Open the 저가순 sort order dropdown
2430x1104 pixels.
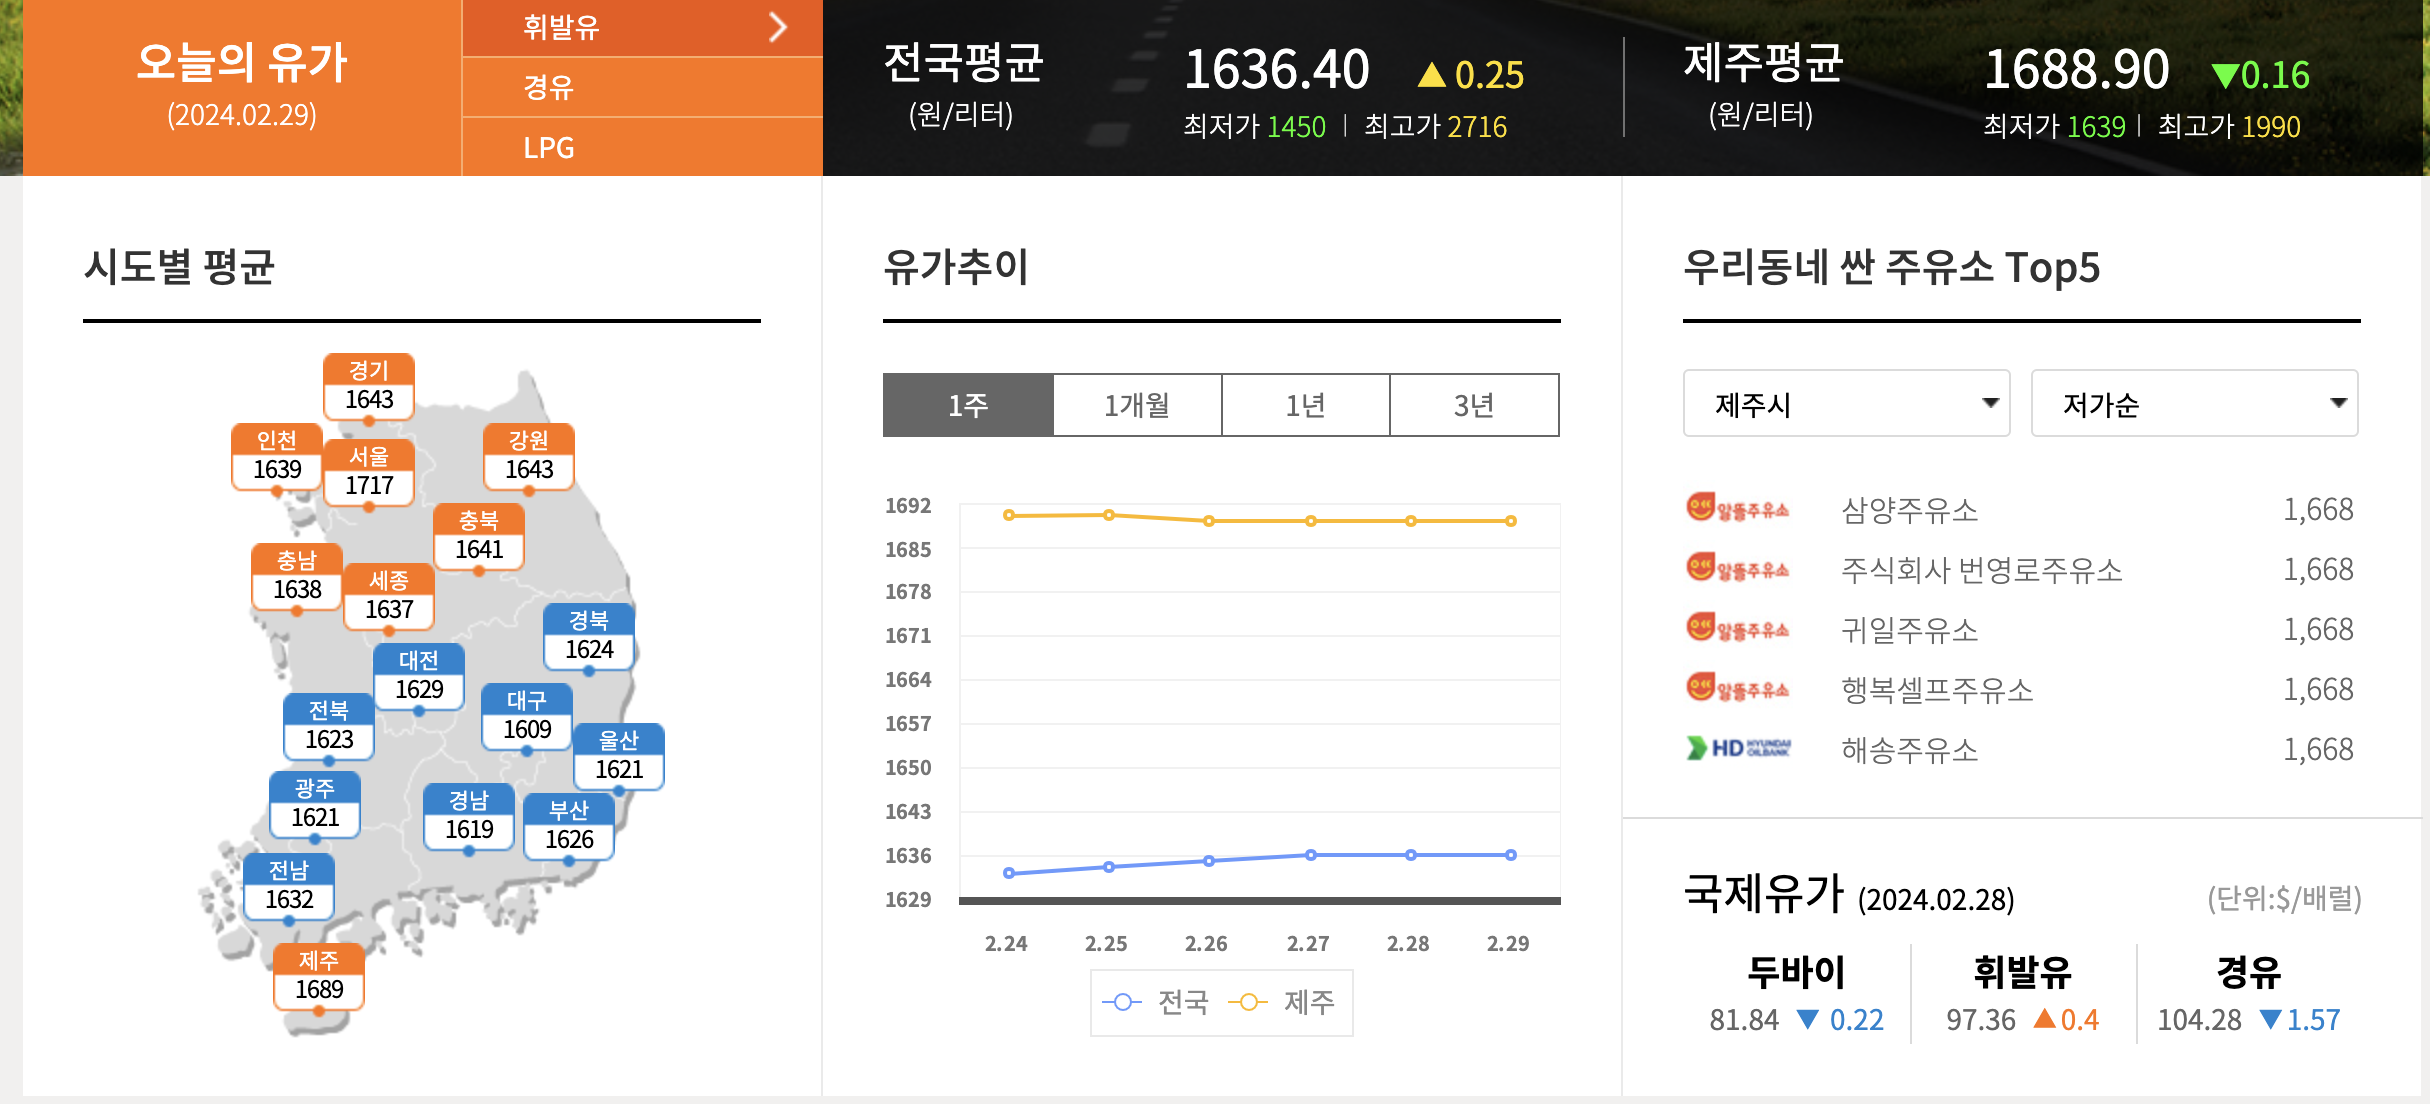[2194, 404]
